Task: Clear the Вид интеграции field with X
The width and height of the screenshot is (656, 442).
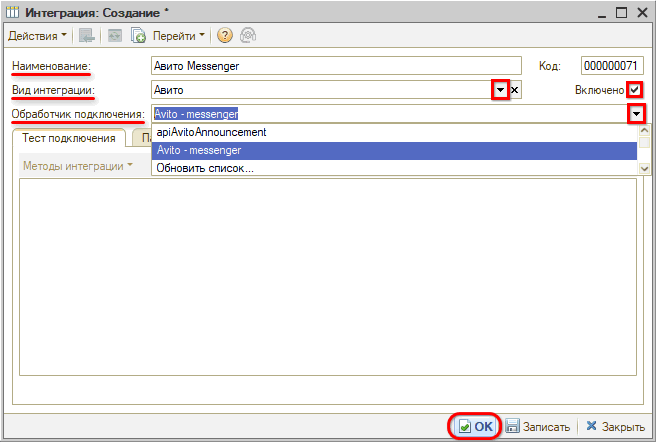Action: [515, 90]
